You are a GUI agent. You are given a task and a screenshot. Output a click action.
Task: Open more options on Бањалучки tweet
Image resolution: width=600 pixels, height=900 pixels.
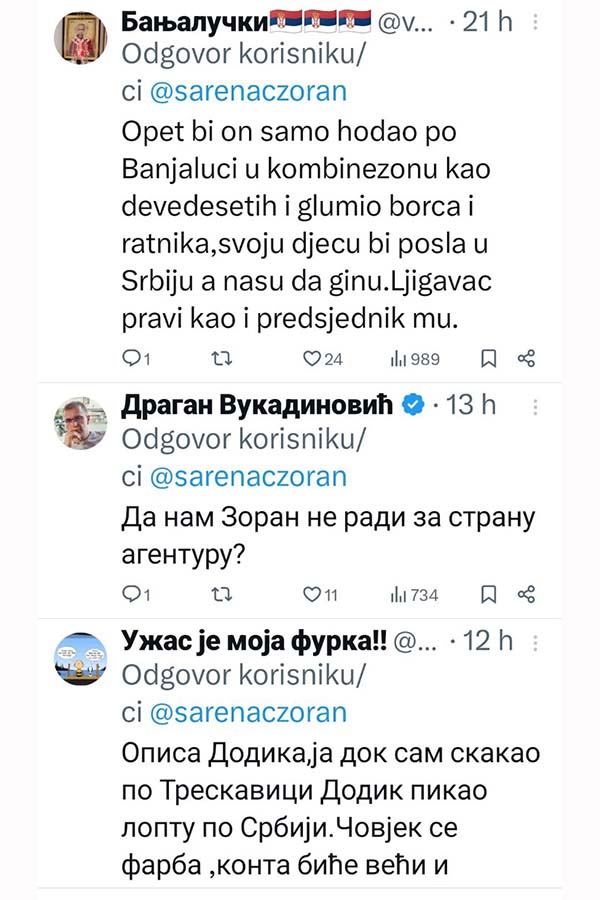pyautogui.click(x=537, y=21)
